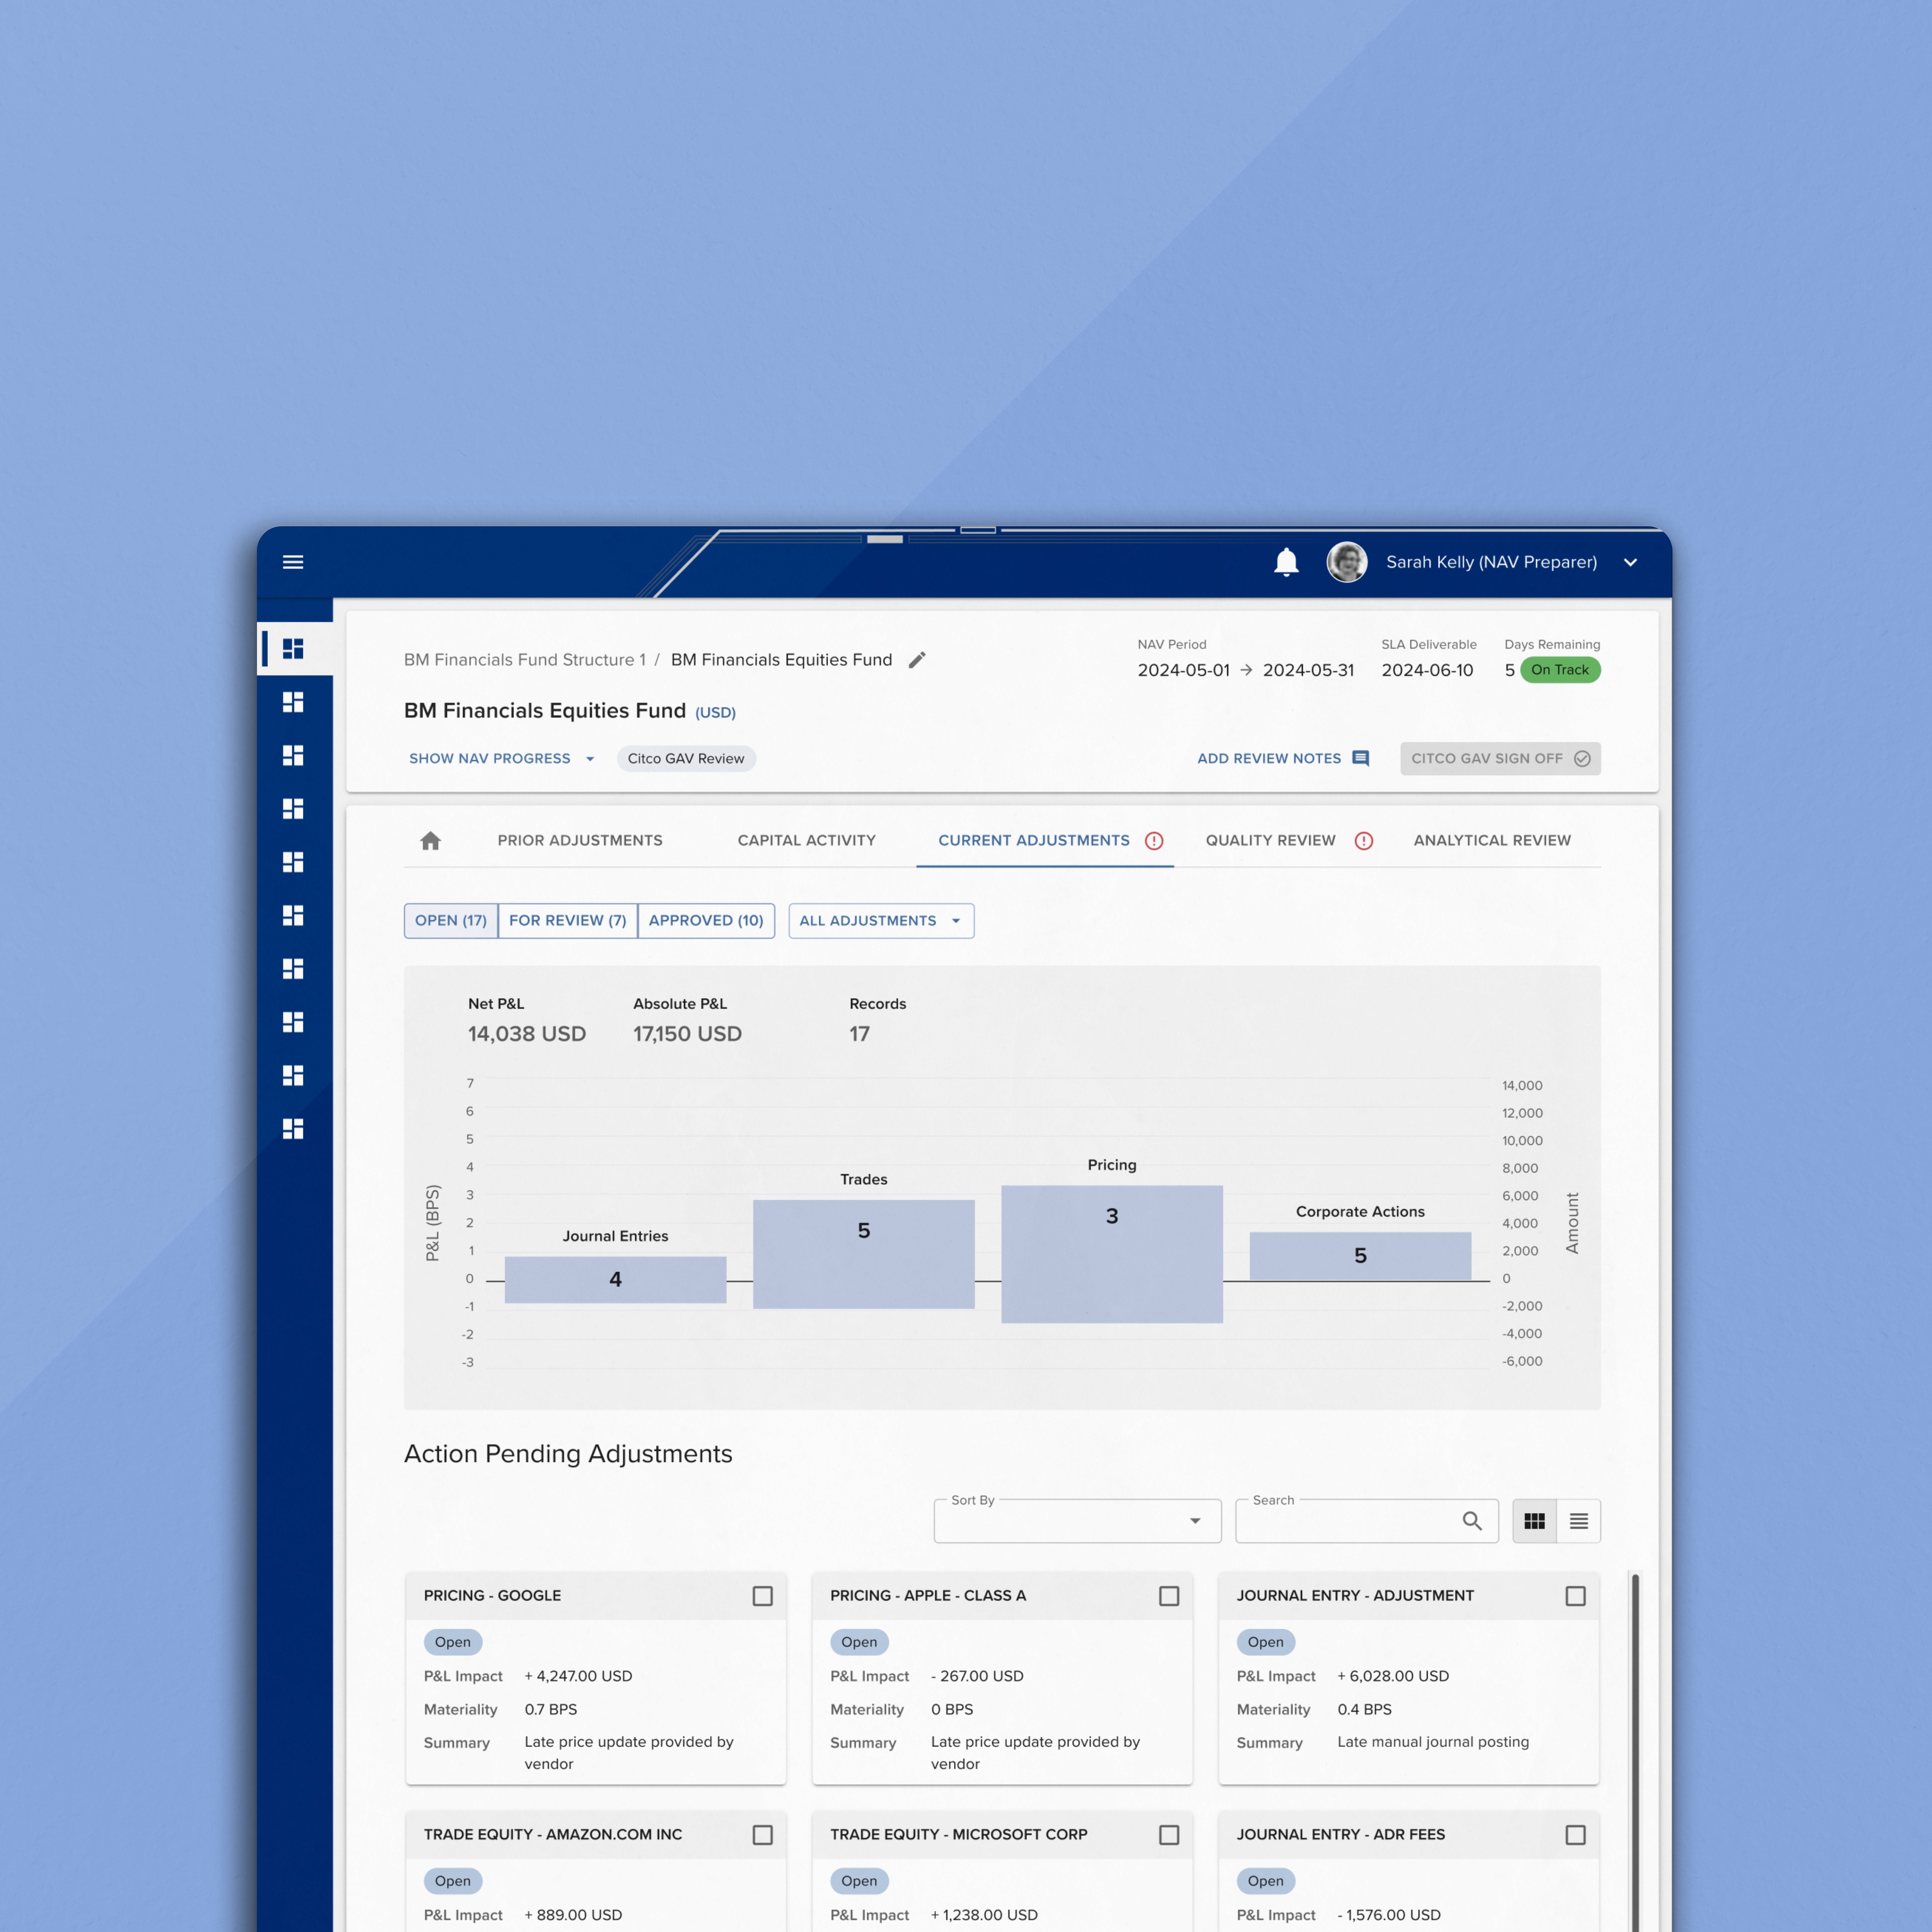The image size is (1932, 1932).
Task: Click Sarah Kelly's profile avatar
Action: pos(1347,562)
